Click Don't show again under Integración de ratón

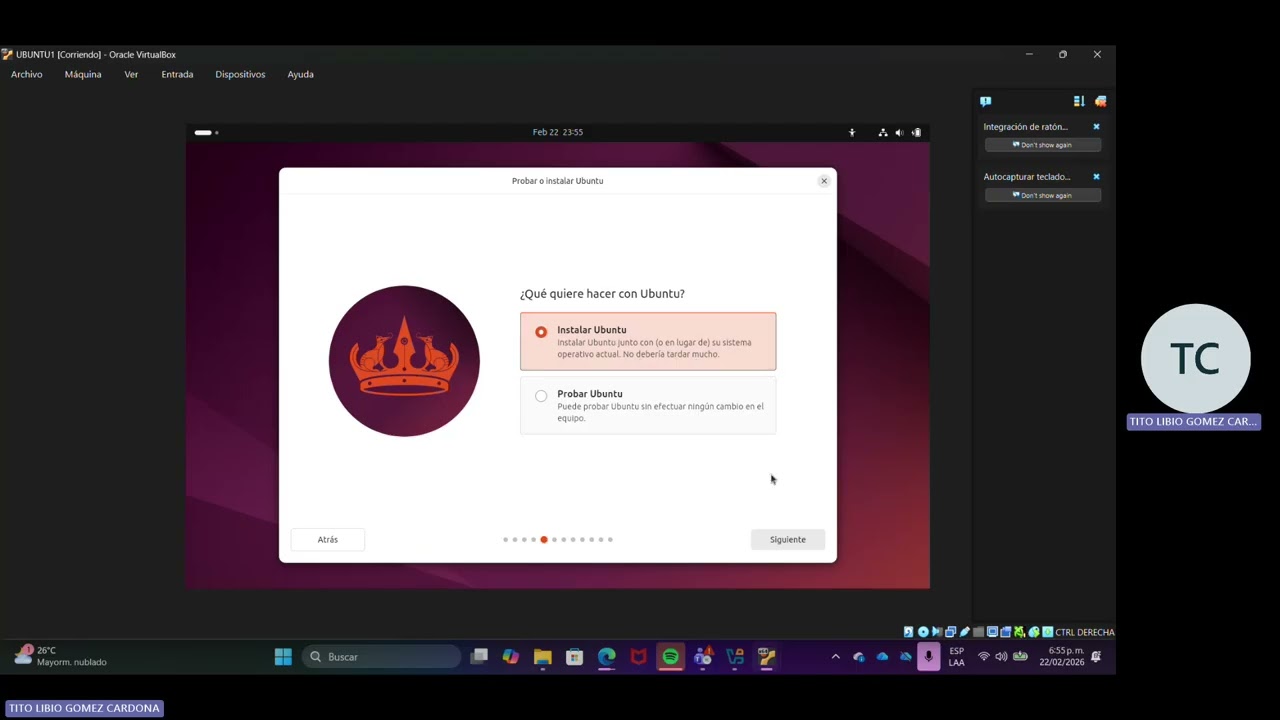[1043, 145]
